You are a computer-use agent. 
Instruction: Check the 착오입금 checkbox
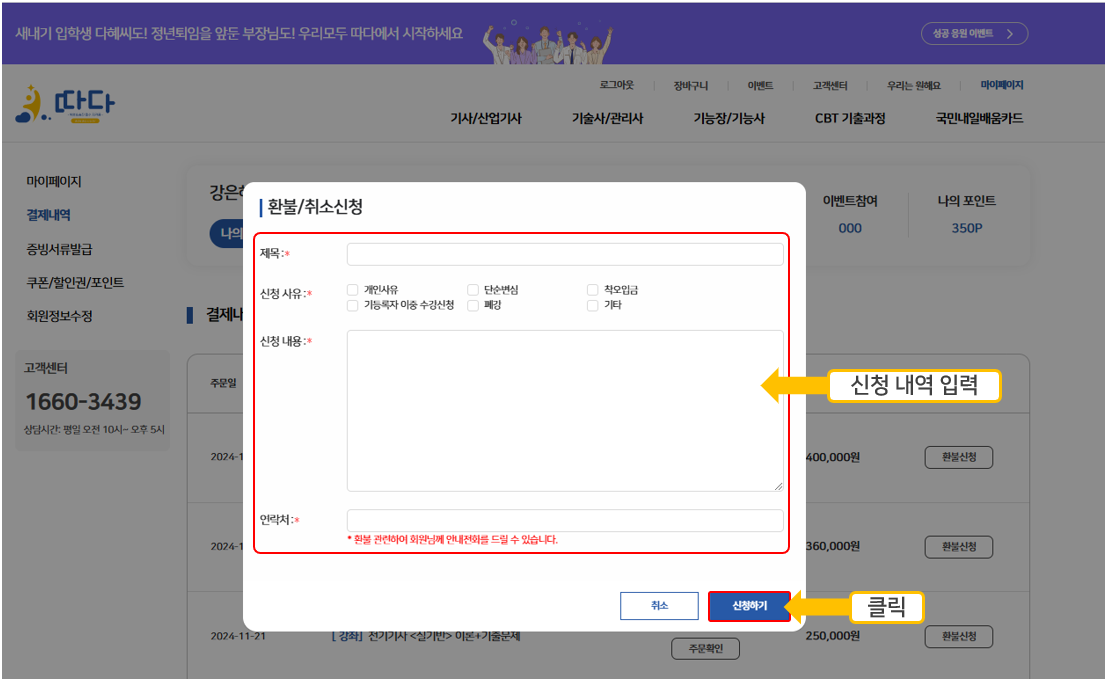point(592,290)
